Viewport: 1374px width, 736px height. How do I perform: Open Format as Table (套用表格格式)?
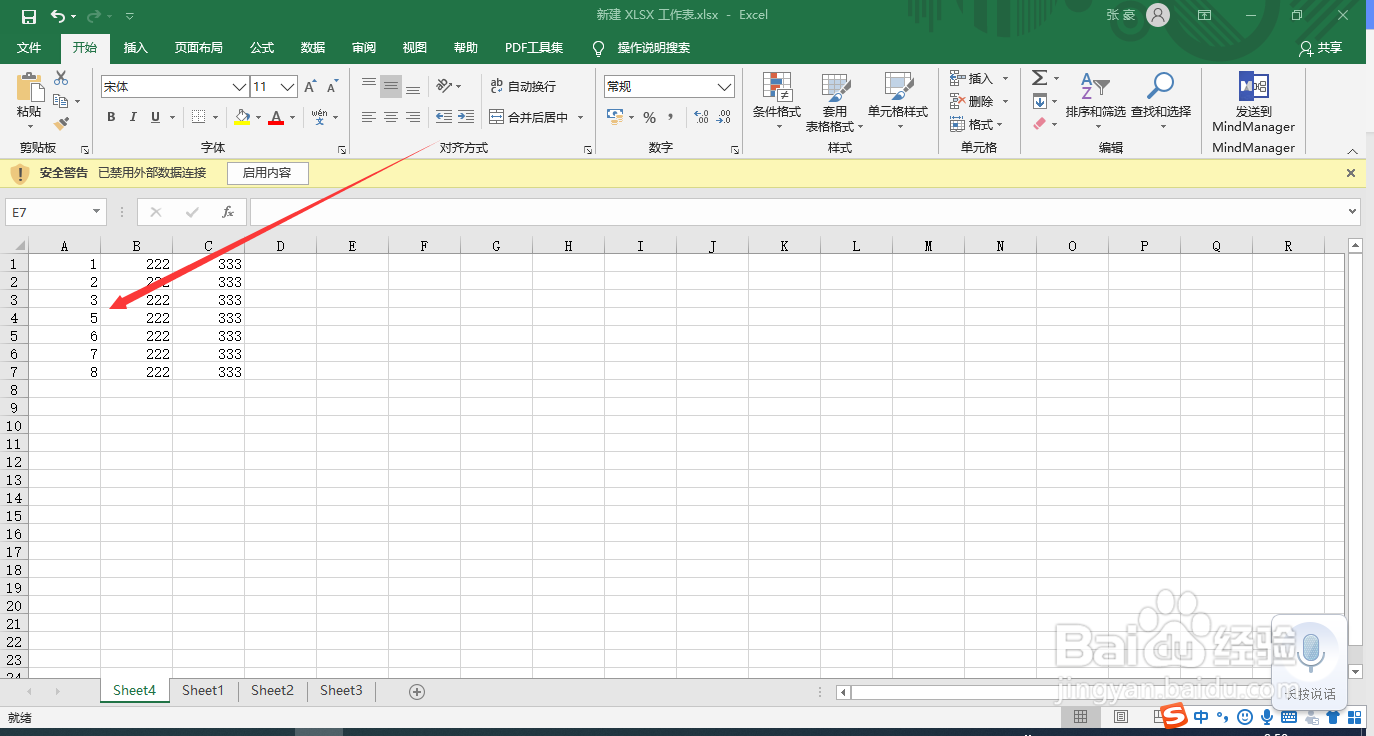pos(835,101)
